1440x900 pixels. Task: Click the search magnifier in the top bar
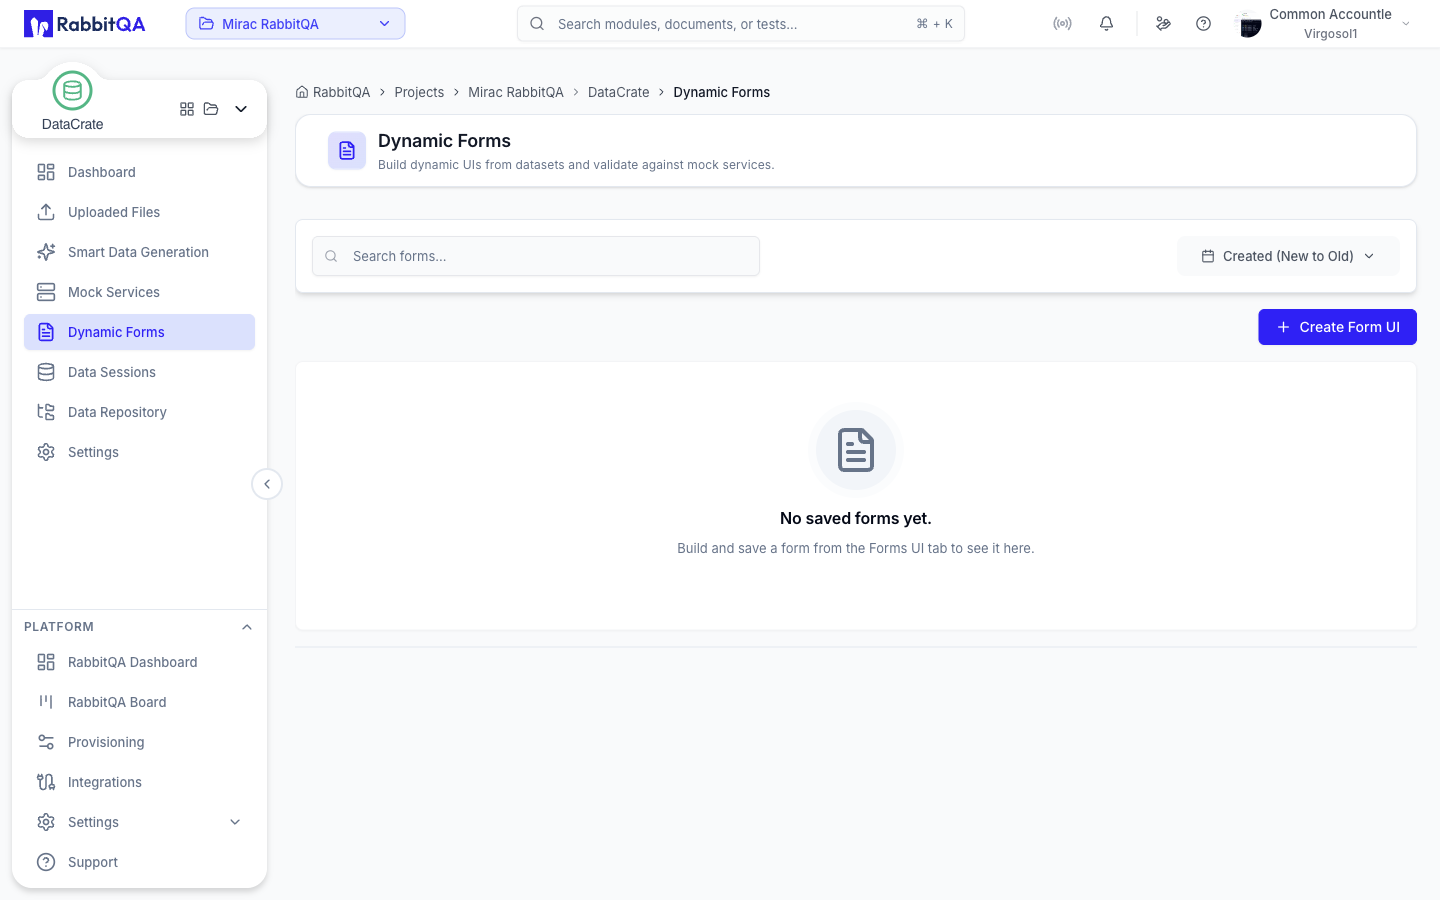pos(537,24)
